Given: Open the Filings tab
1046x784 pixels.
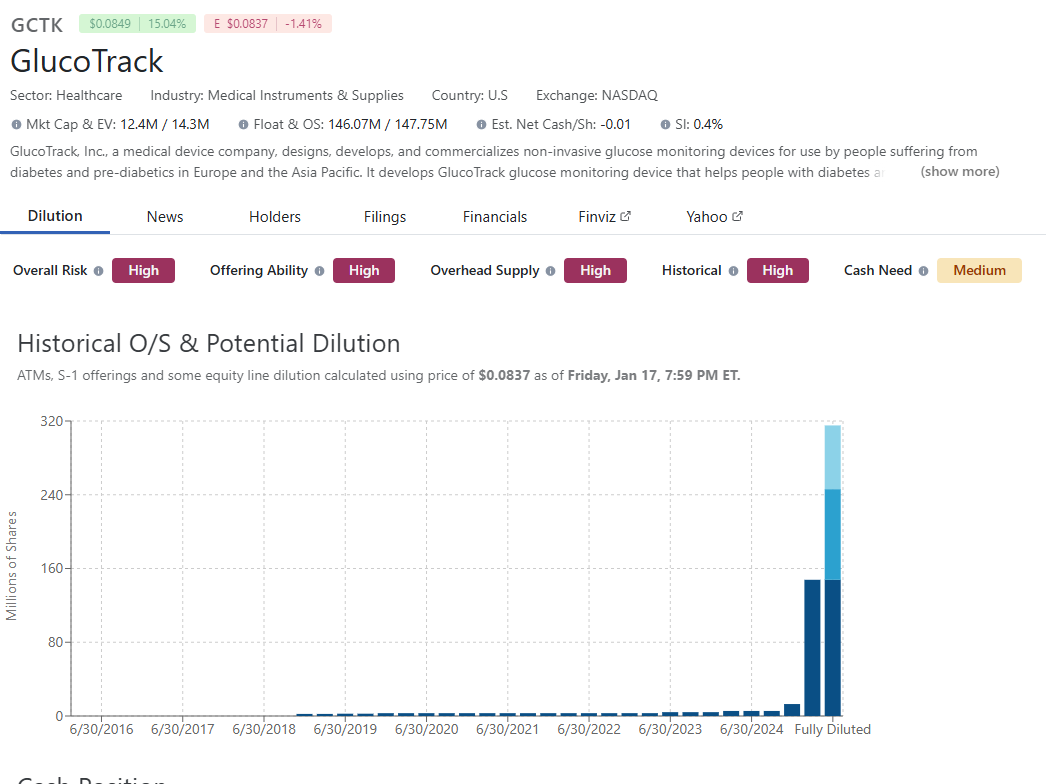Looking at the screenshot, I should pos(385,217).
